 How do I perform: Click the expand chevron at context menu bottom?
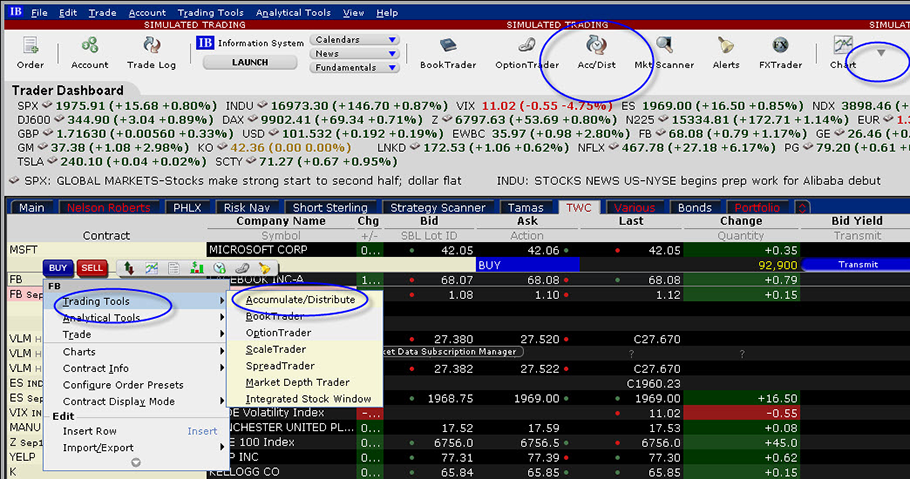pyautogui.click(x=136, y=463)
